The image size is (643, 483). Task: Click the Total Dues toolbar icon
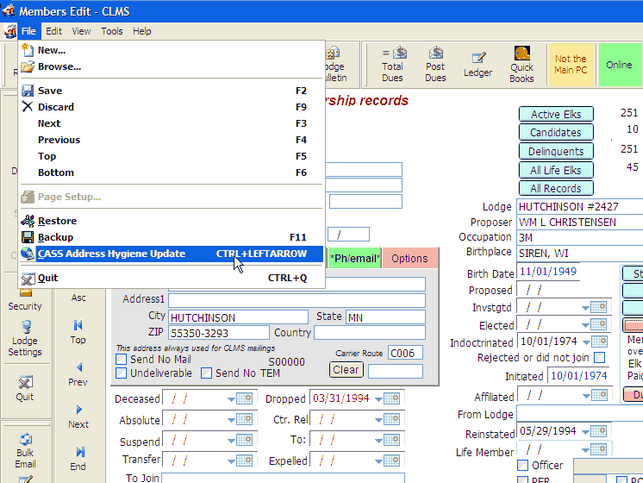click(393, 64)
